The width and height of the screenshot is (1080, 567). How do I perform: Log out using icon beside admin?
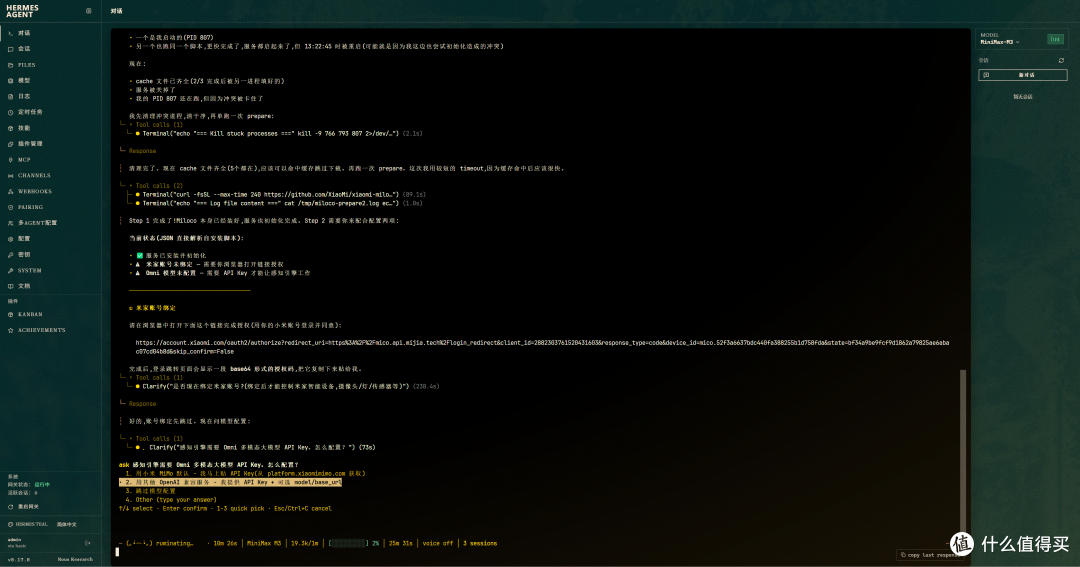[87, 543]
